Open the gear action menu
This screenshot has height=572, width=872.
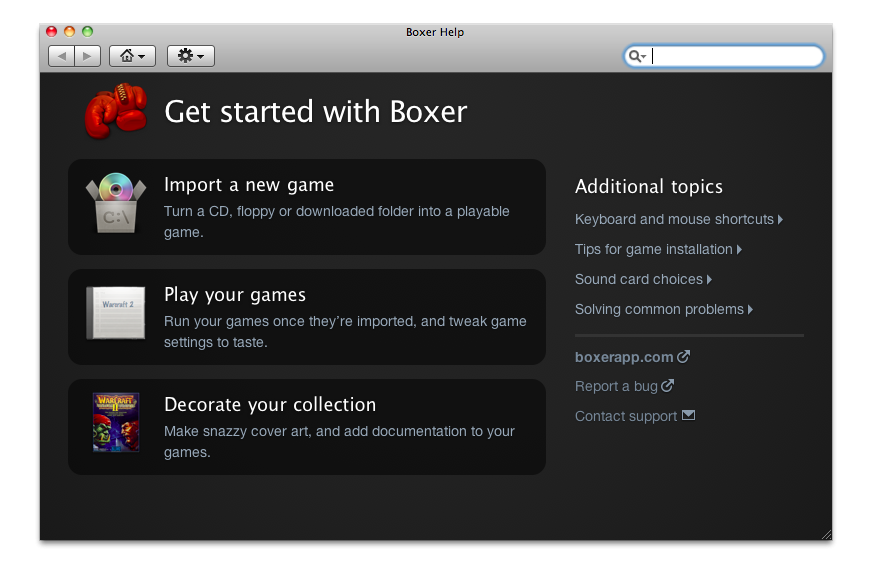pos(190,56)
